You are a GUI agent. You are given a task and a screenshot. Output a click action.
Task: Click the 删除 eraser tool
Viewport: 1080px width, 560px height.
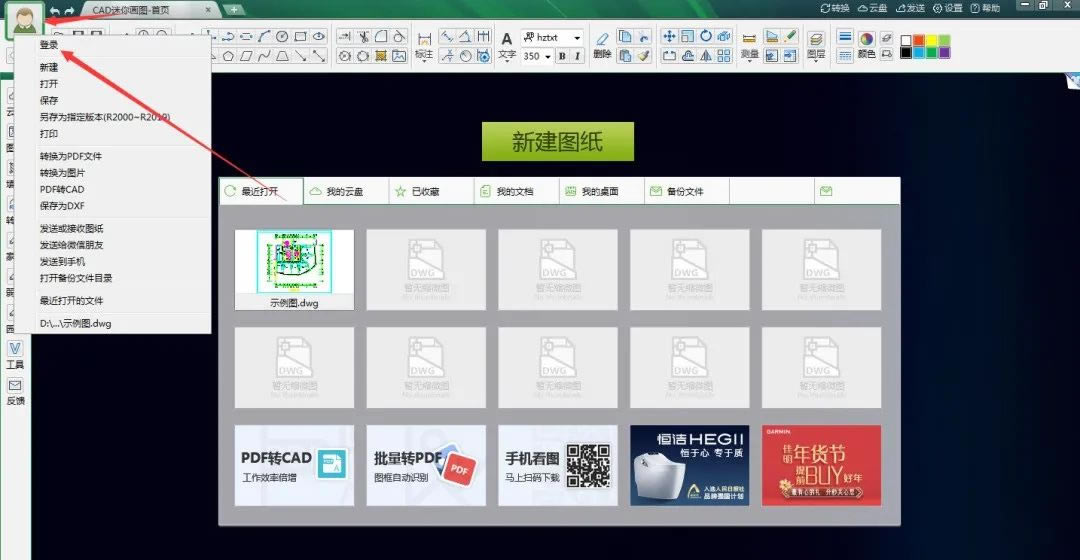[x=602, y=46]
